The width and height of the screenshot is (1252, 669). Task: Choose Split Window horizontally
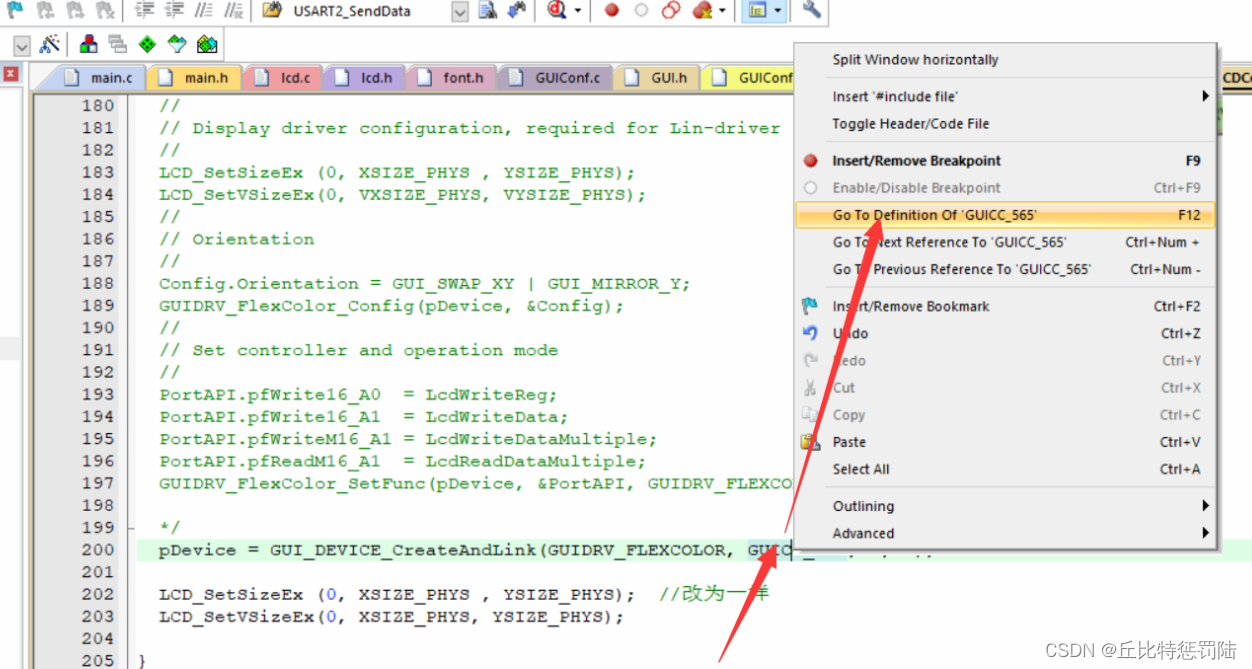[x=1005, y=60]
